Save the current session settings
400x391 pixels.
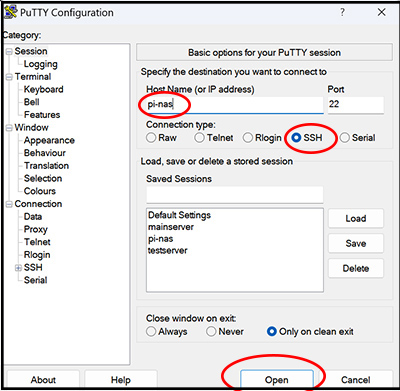click(356, 243)
